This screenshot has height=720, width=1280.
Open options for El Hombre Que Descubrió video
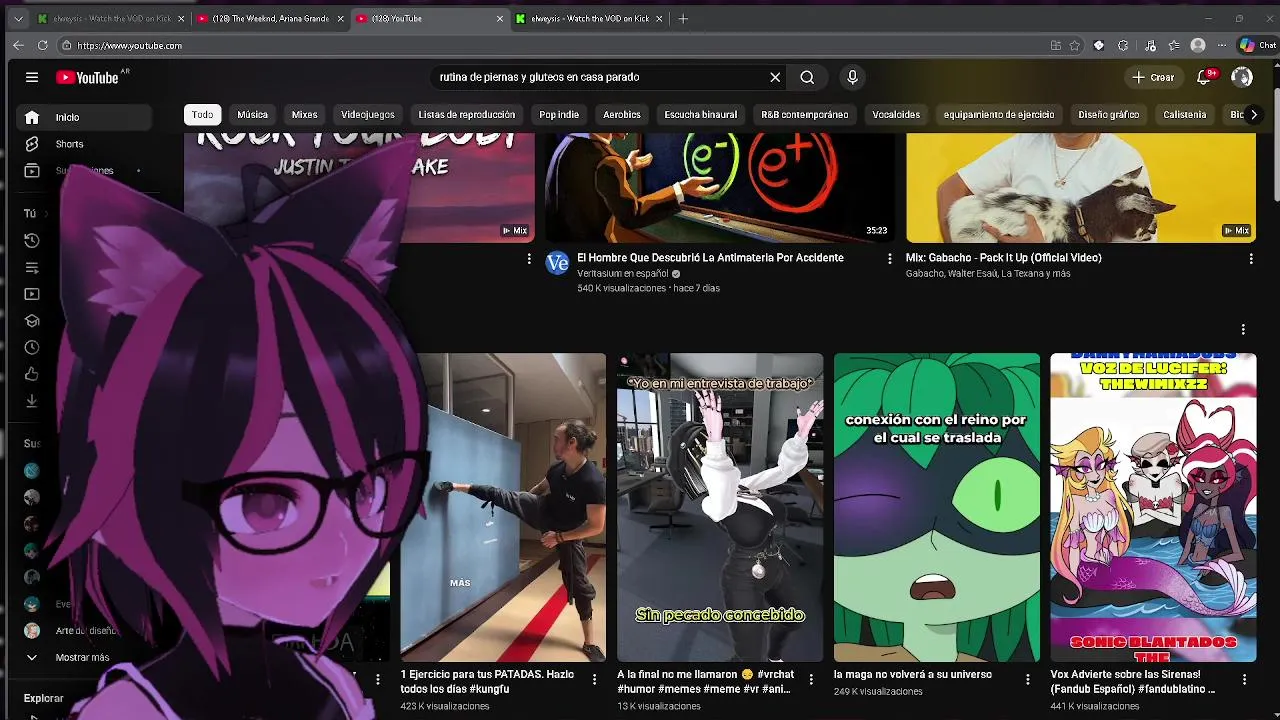pyautogui.click(x=890, y=258)
